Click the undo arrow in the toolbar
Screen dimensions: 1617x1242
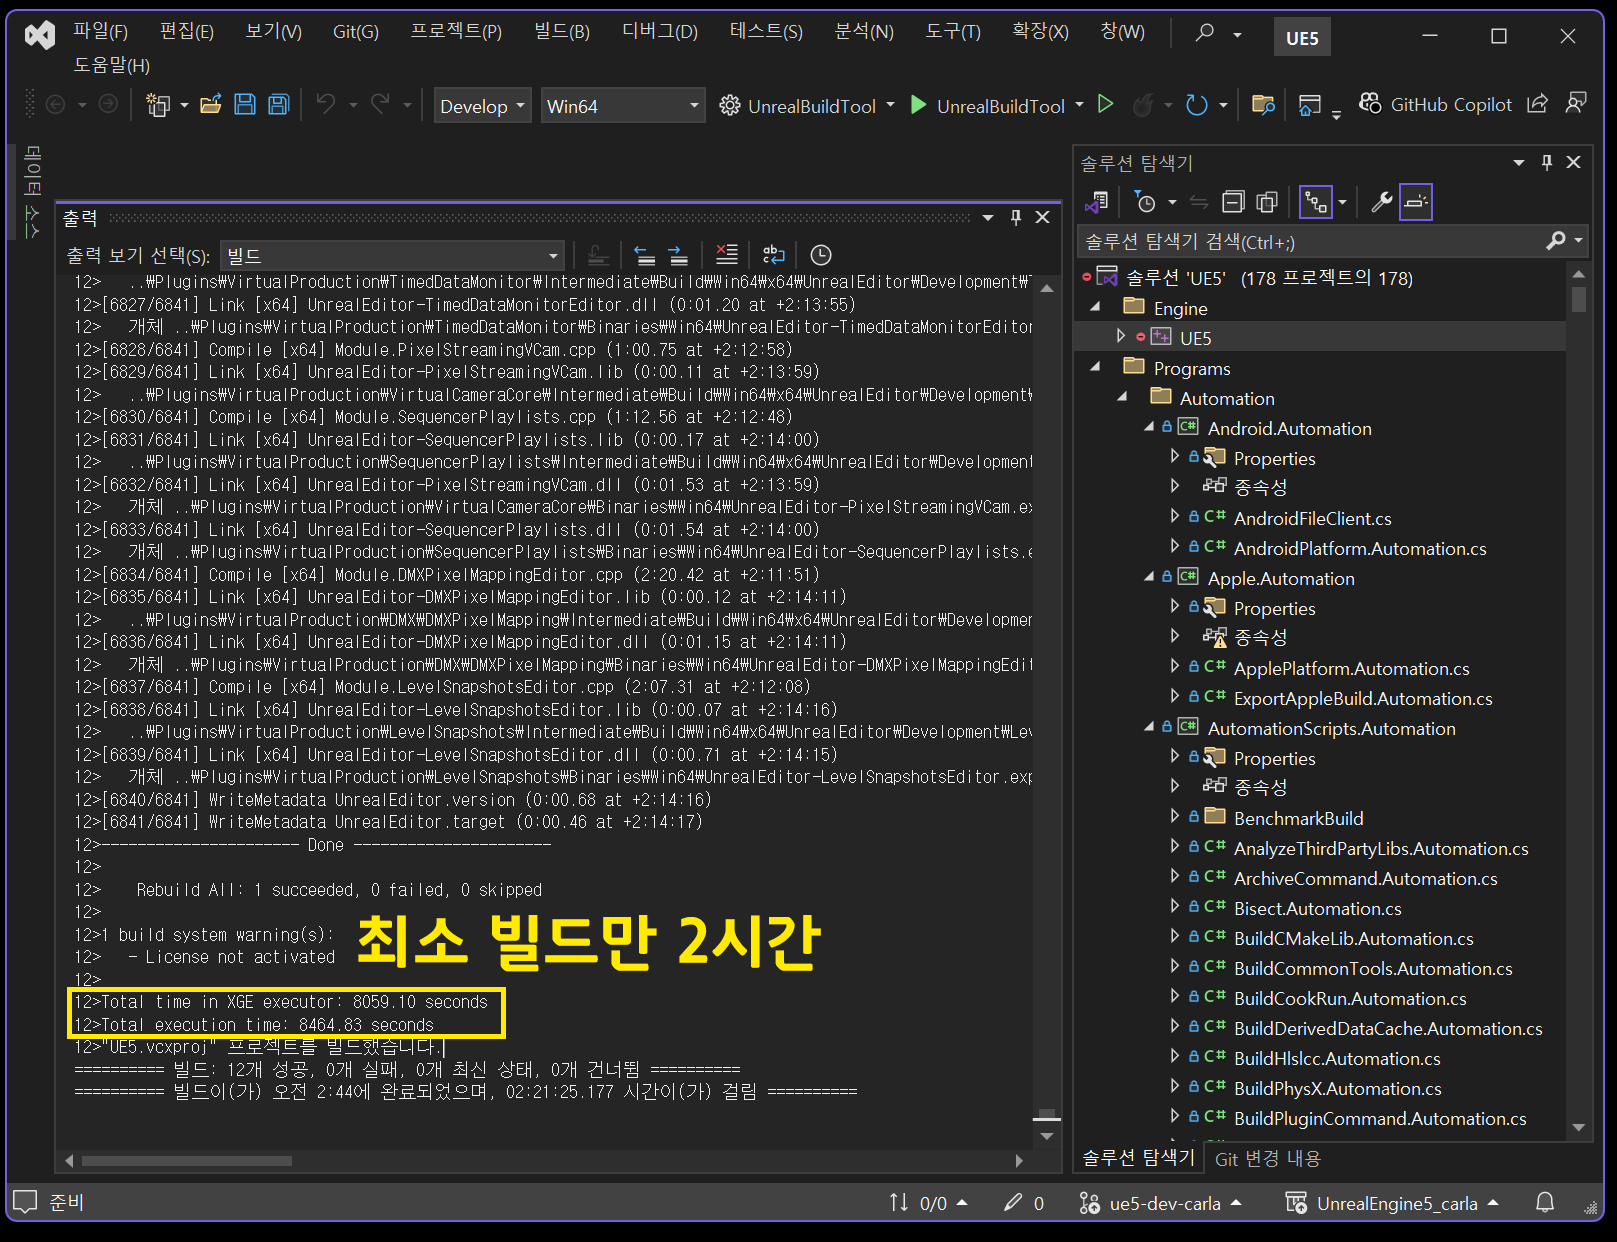tap(326, 104)
